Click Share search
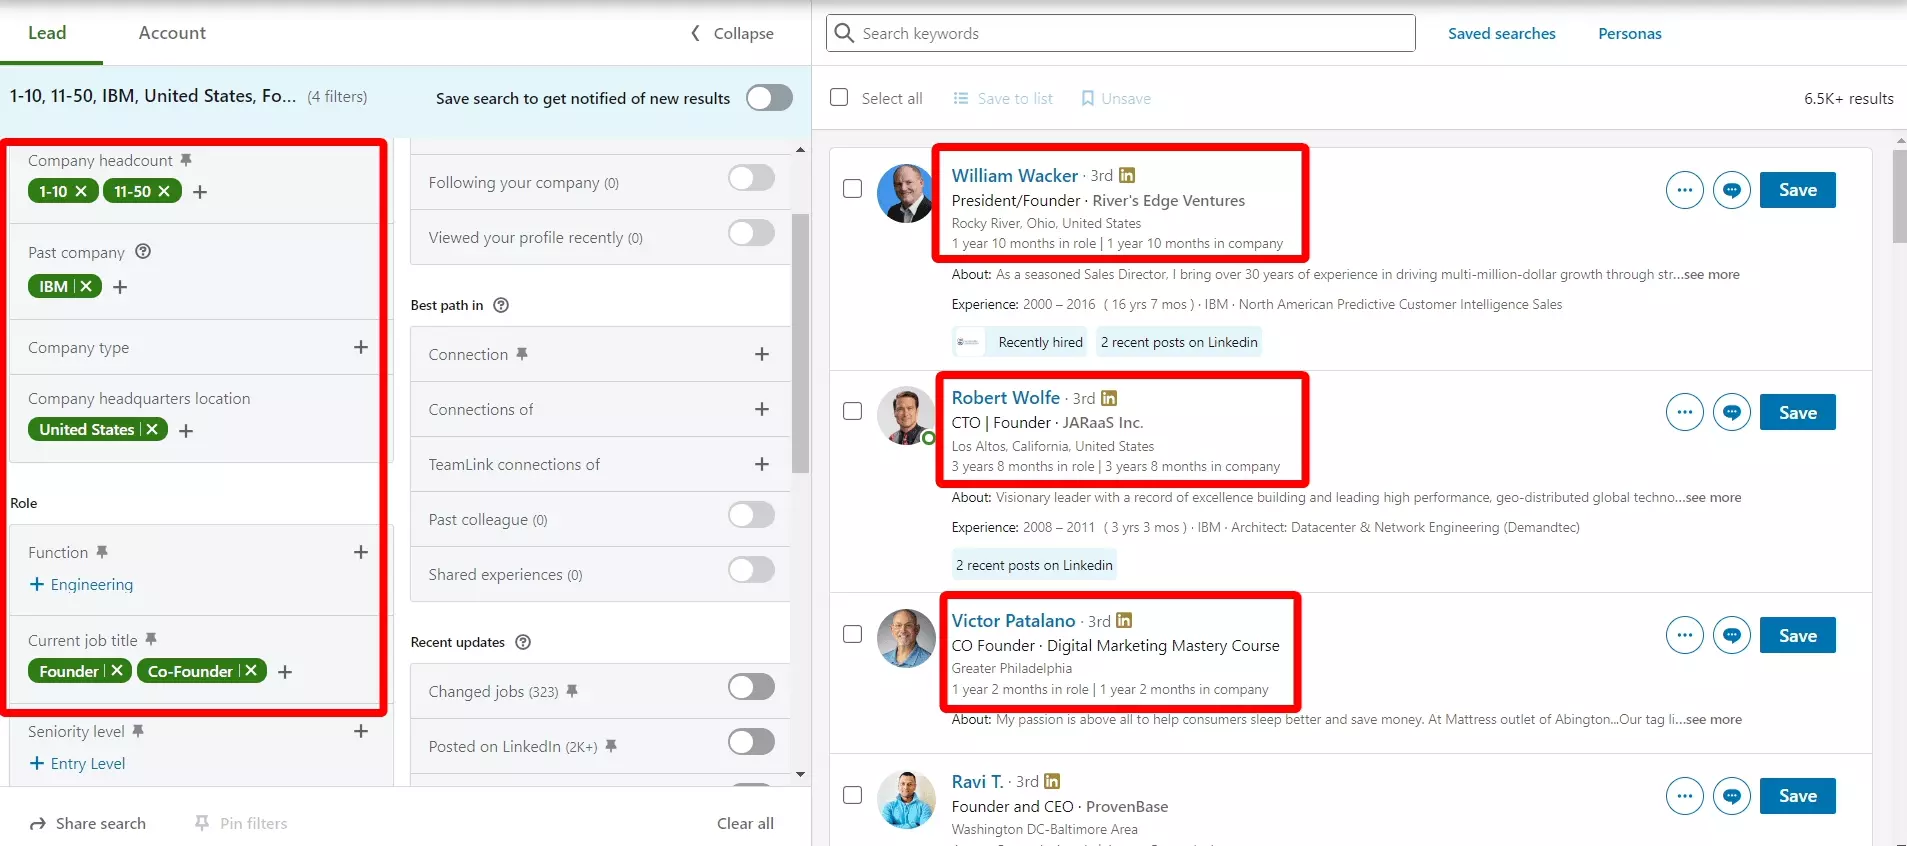This screenshot has width=1907, height=846. coord(88,823)
